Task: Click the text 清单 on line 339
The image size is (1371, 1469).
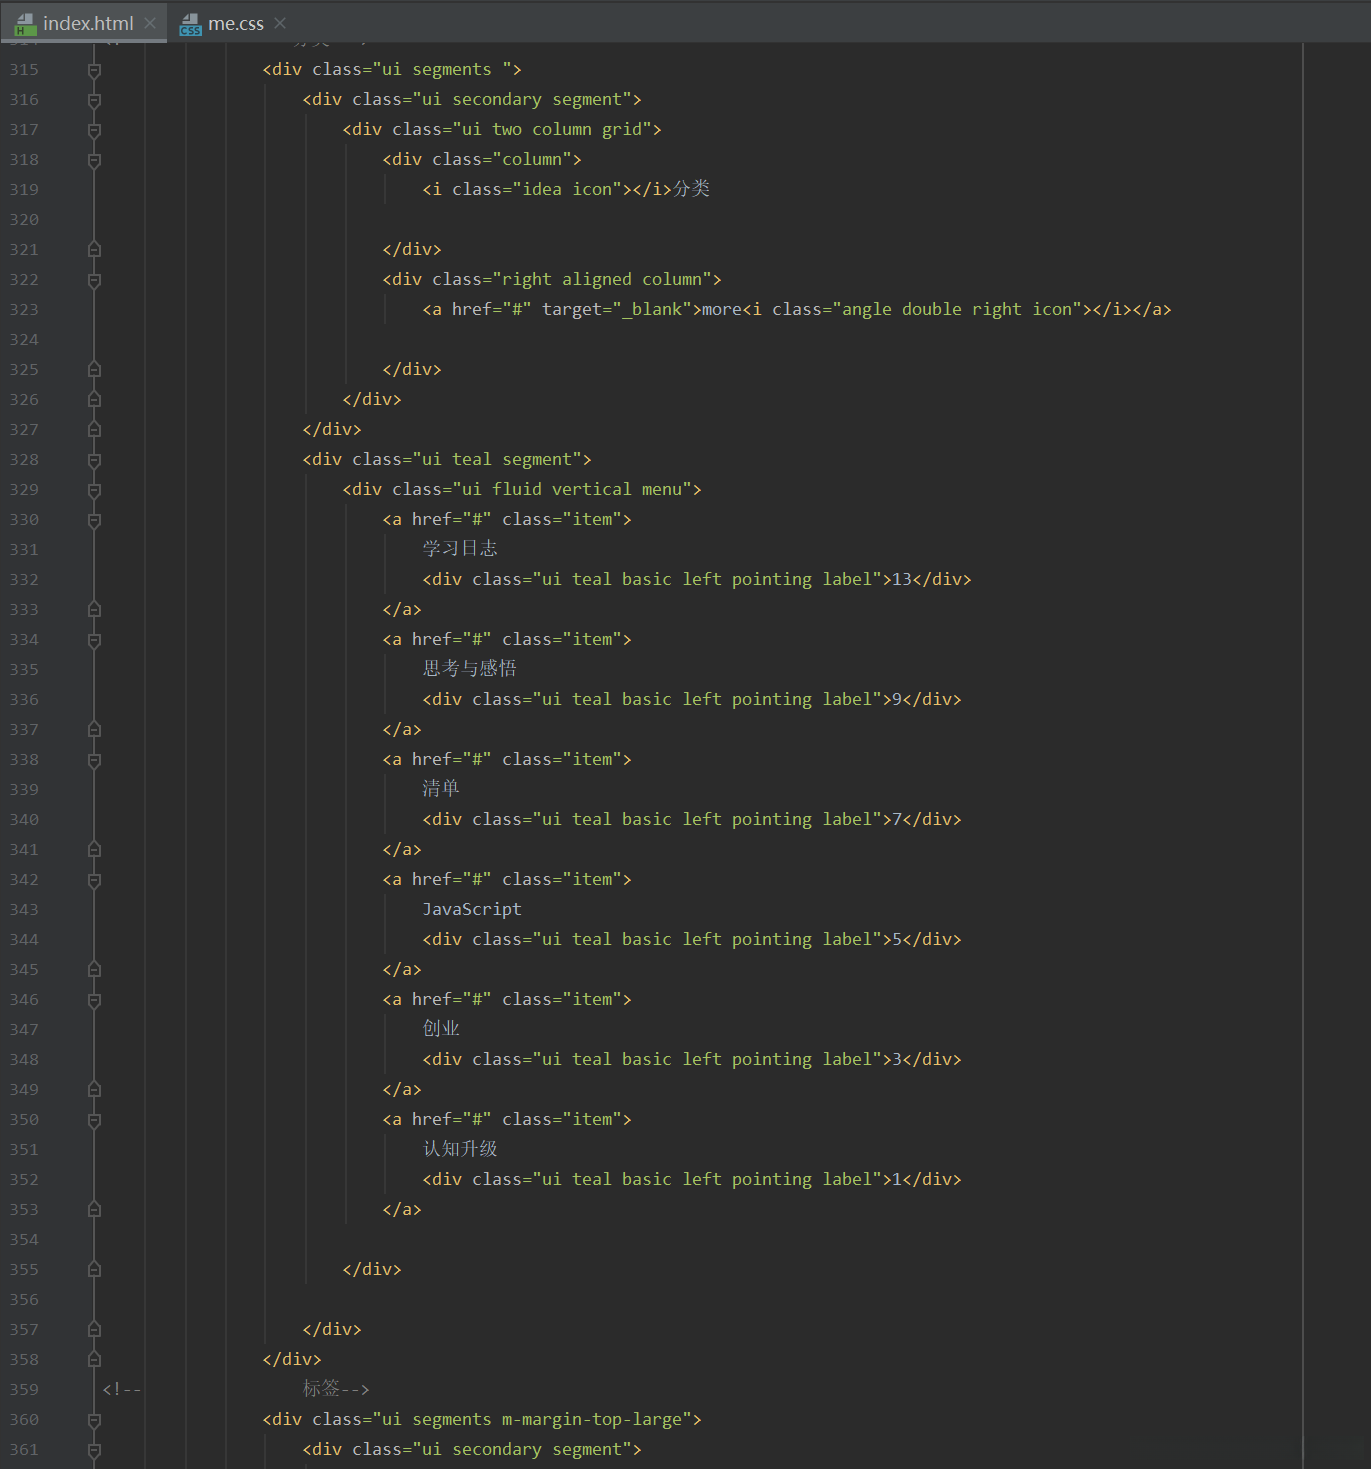Action: pos(441,789)
